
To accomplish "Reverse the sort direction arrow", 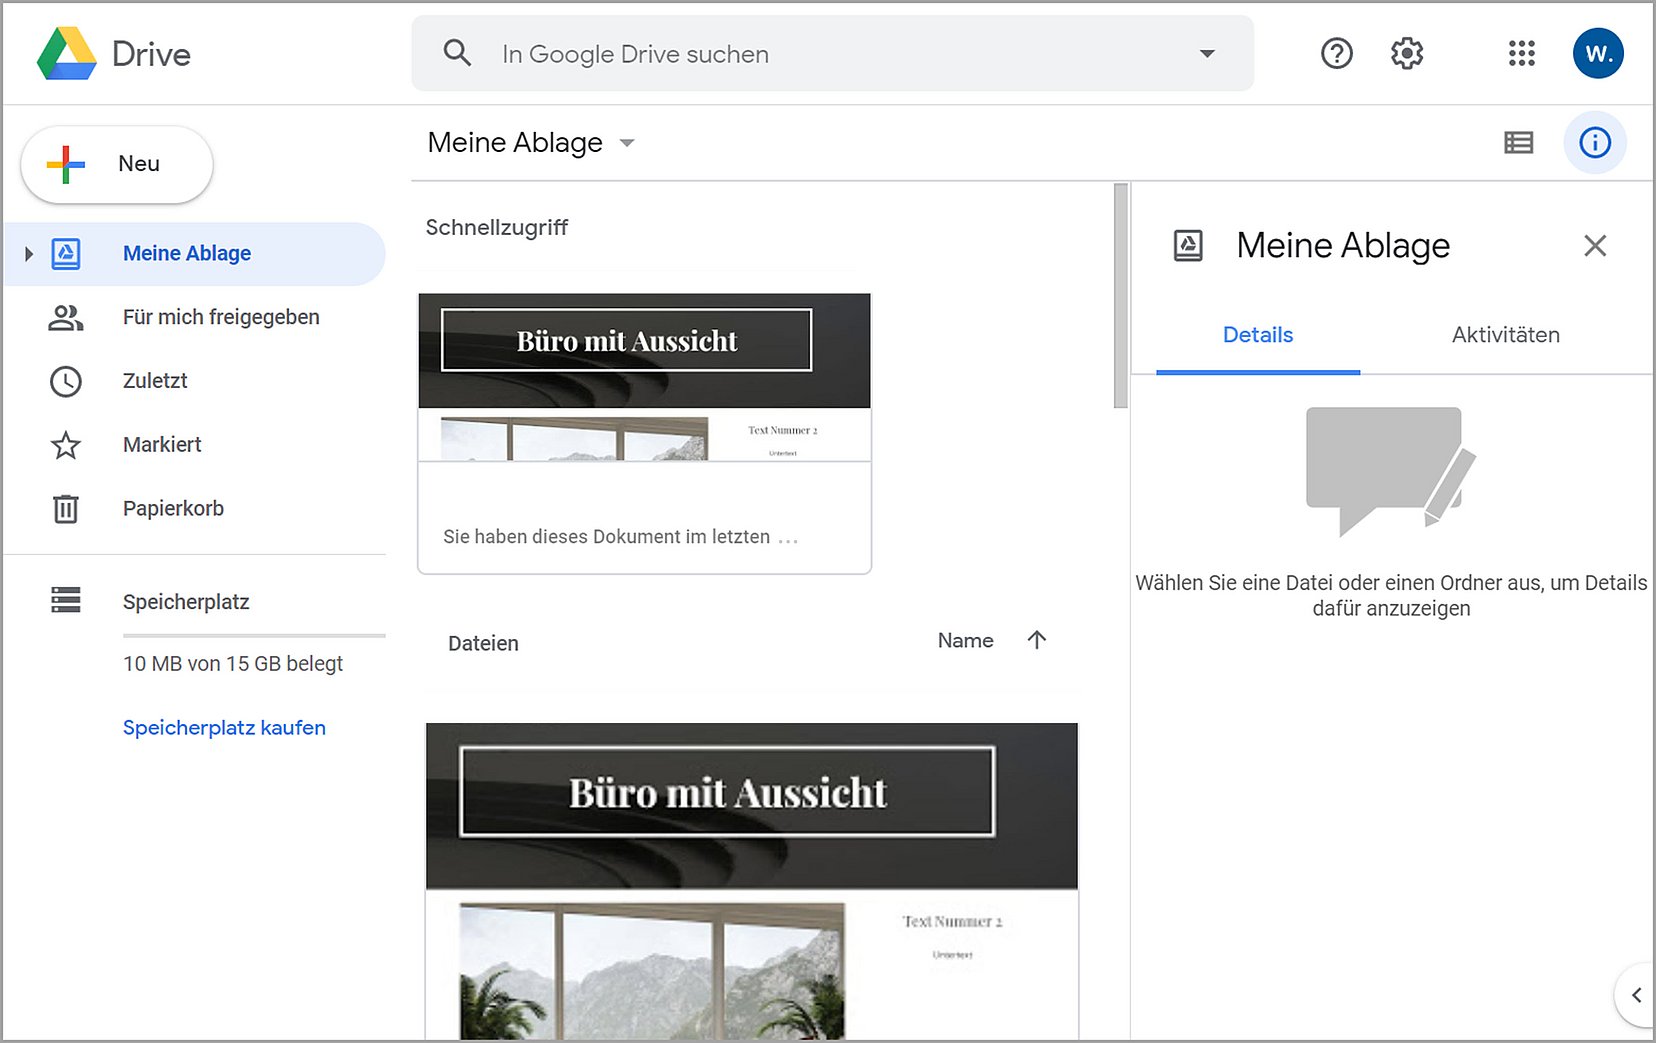I will (x=1036, y=640).
